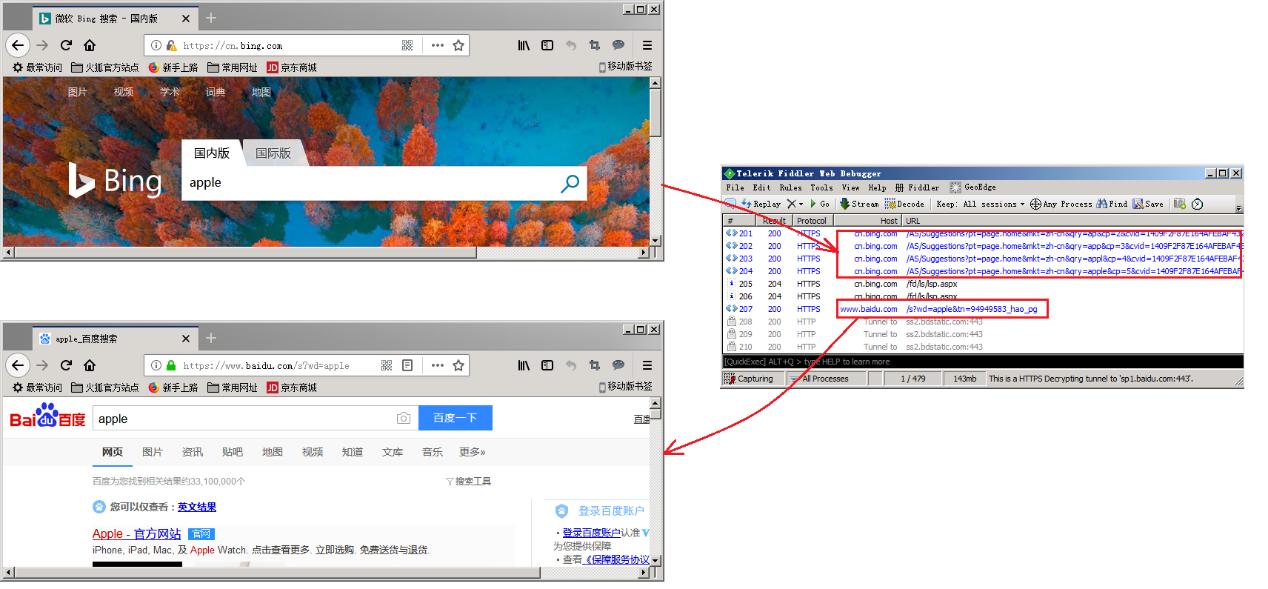Viewport: 1268px width, 589px height.
Task: Open the Edit menu in Fiddler
Action: pyautogui.click(x=762, y=188)
